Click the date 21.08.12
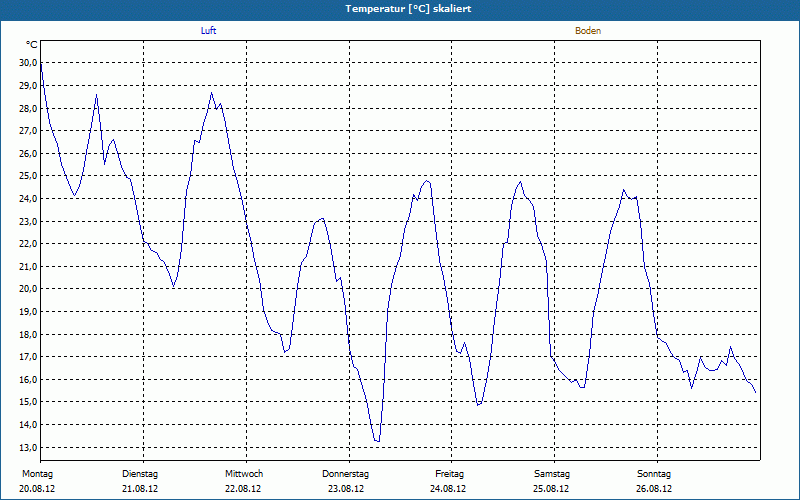Image resolution: width=800 pixels, height=500 pixels. click(140, 488)
